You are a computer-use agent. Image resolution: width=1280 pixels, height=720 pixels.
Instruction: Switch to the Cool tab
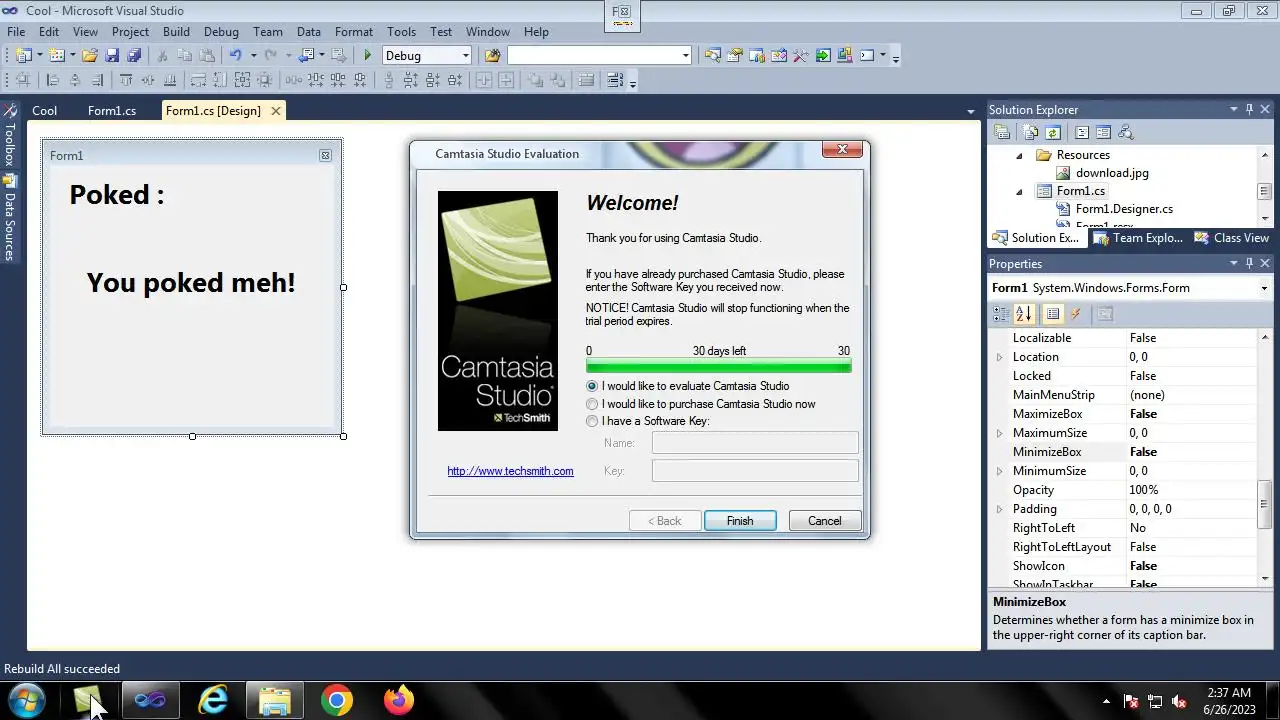pyautogui.click(x=44, y=111)
